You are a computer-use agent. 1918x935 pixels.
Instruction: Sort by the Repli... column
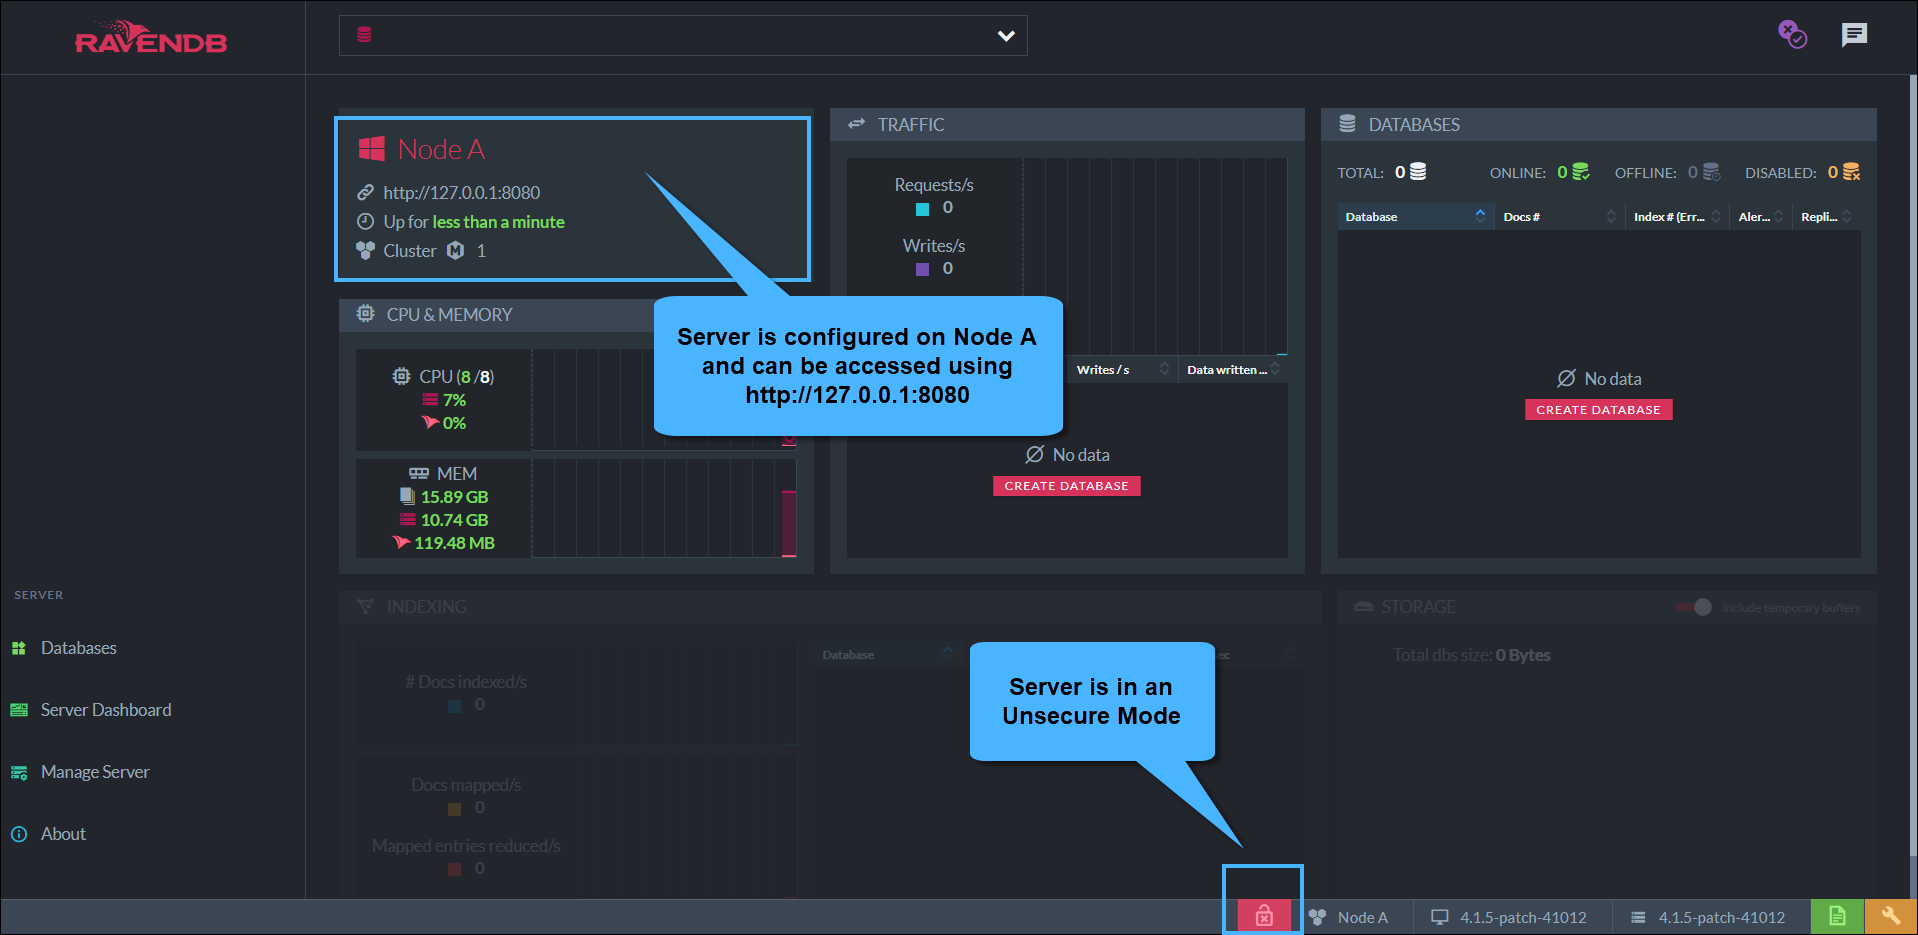[x=1826, y=217]
